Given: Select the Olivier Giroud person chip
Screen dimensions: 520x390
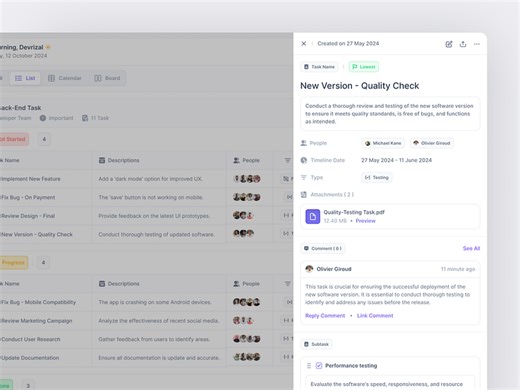Looking at the screenshot, I should [432, 143].
